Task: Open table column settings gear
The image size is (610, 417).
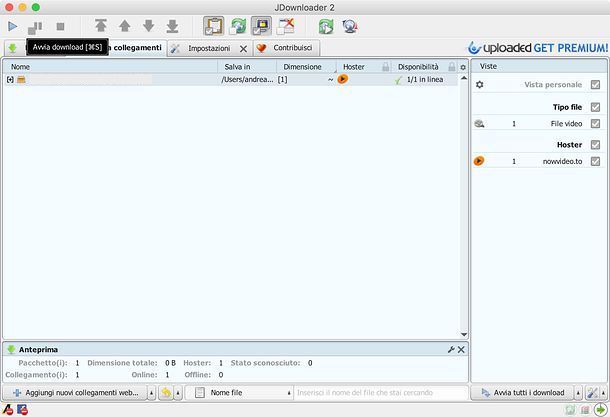Action: [463, 67]
